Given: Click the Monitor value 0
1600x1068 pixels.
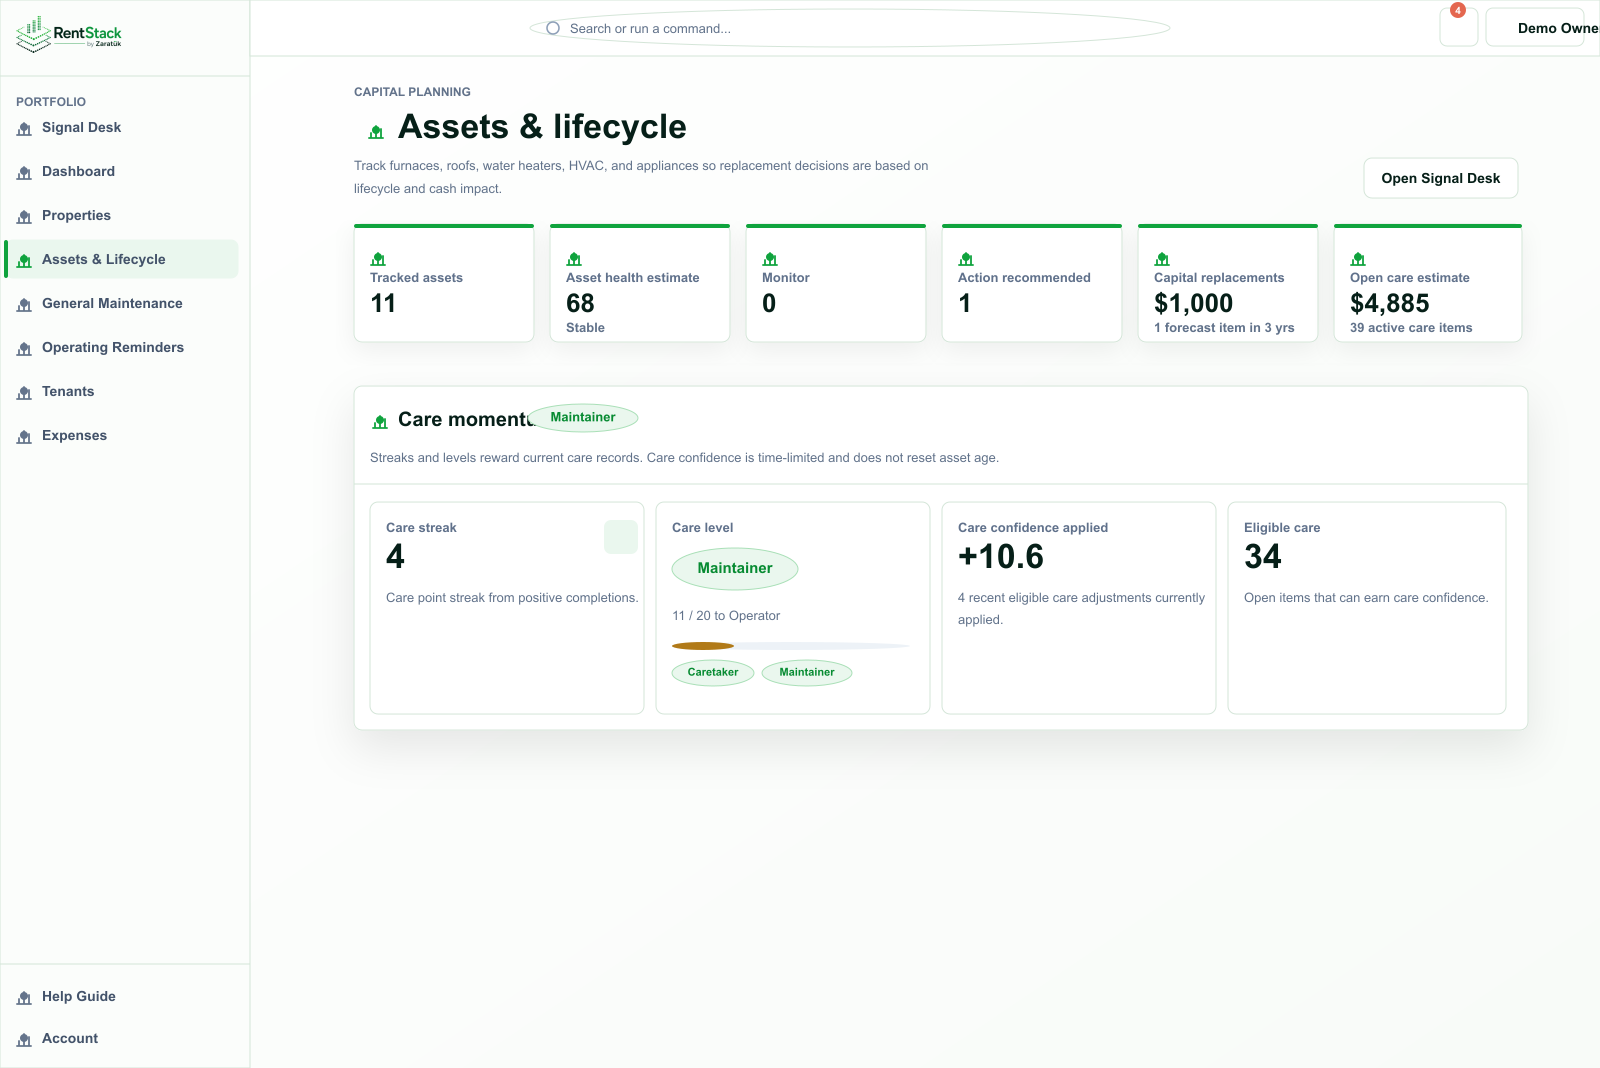Looking at the screenshot, I should tap(769, 303).
